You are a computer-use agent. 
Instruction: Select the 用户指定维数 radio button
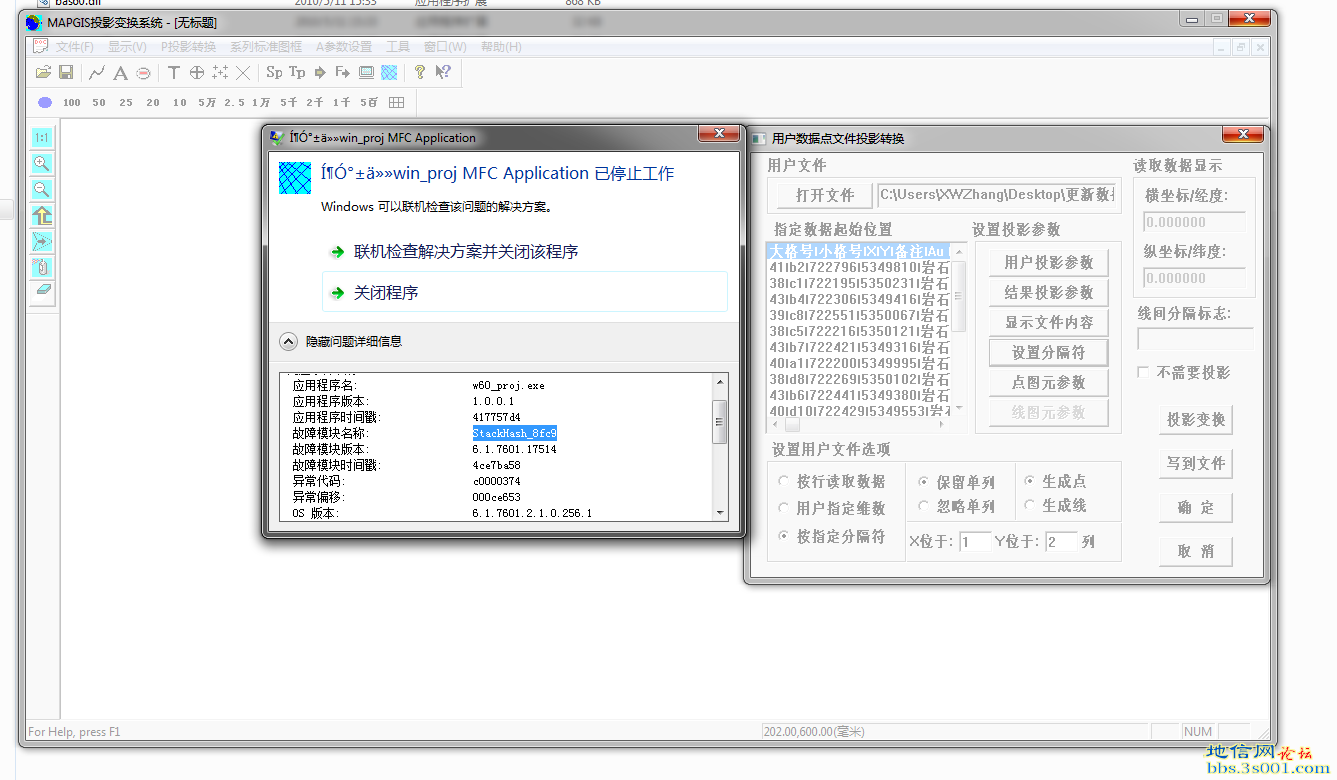pos(784,508)
